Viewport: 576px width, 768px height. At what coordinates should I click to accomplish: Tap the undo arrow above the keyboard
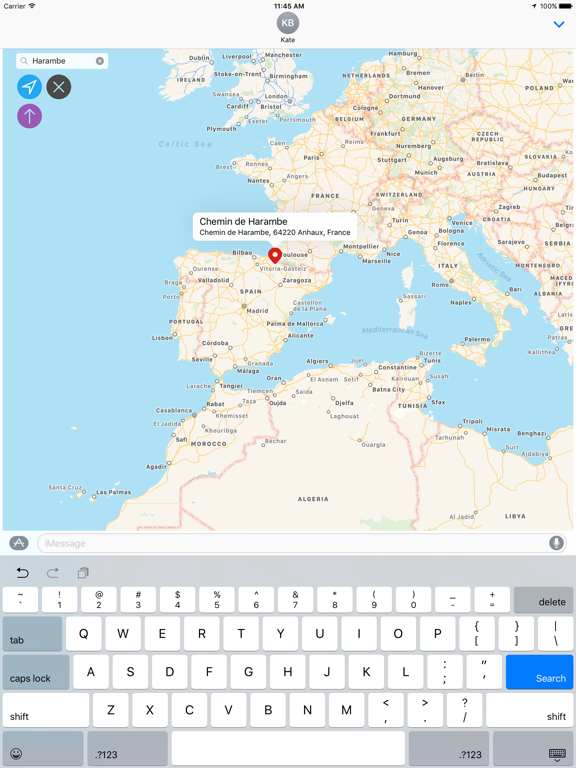point(23,572)
